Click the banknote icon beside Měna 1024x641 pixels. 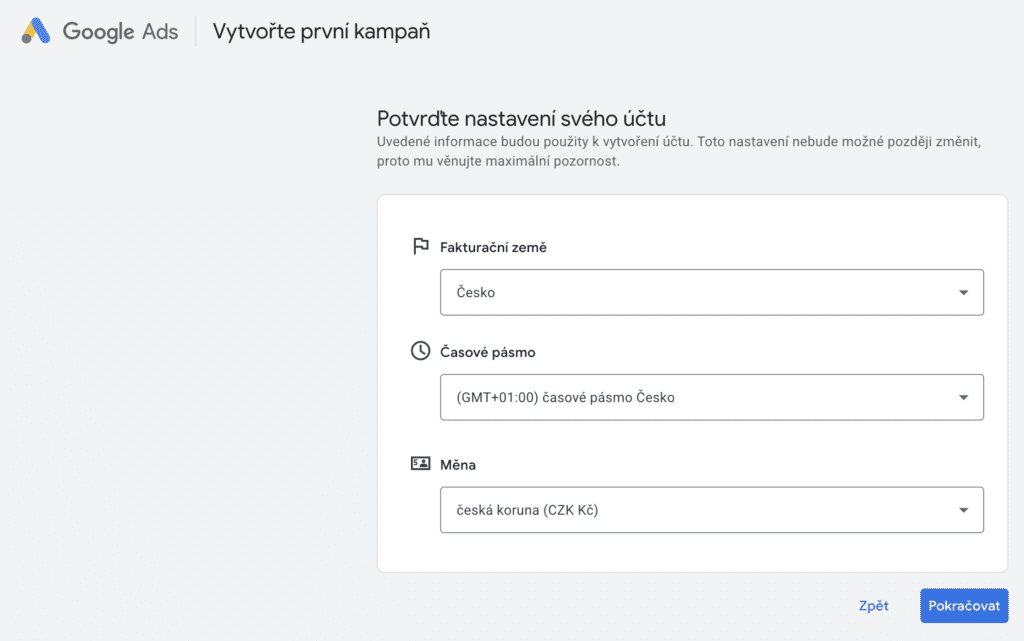point(420,464)
